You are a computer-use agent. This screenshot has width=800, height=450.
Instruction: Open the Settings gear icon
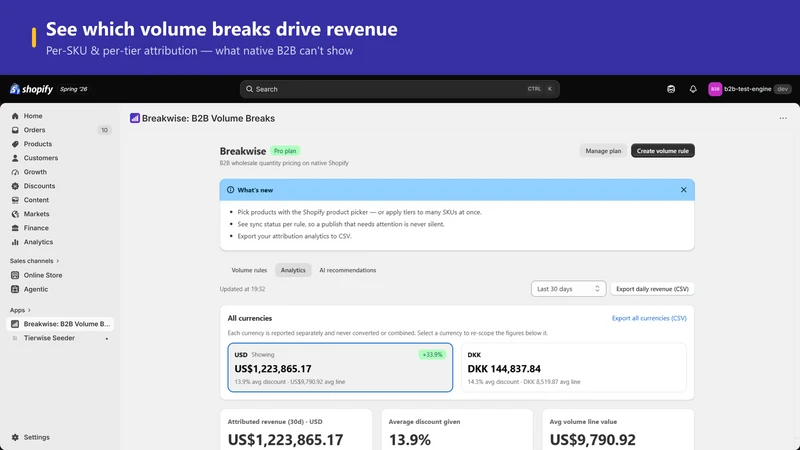coord(15,437)
